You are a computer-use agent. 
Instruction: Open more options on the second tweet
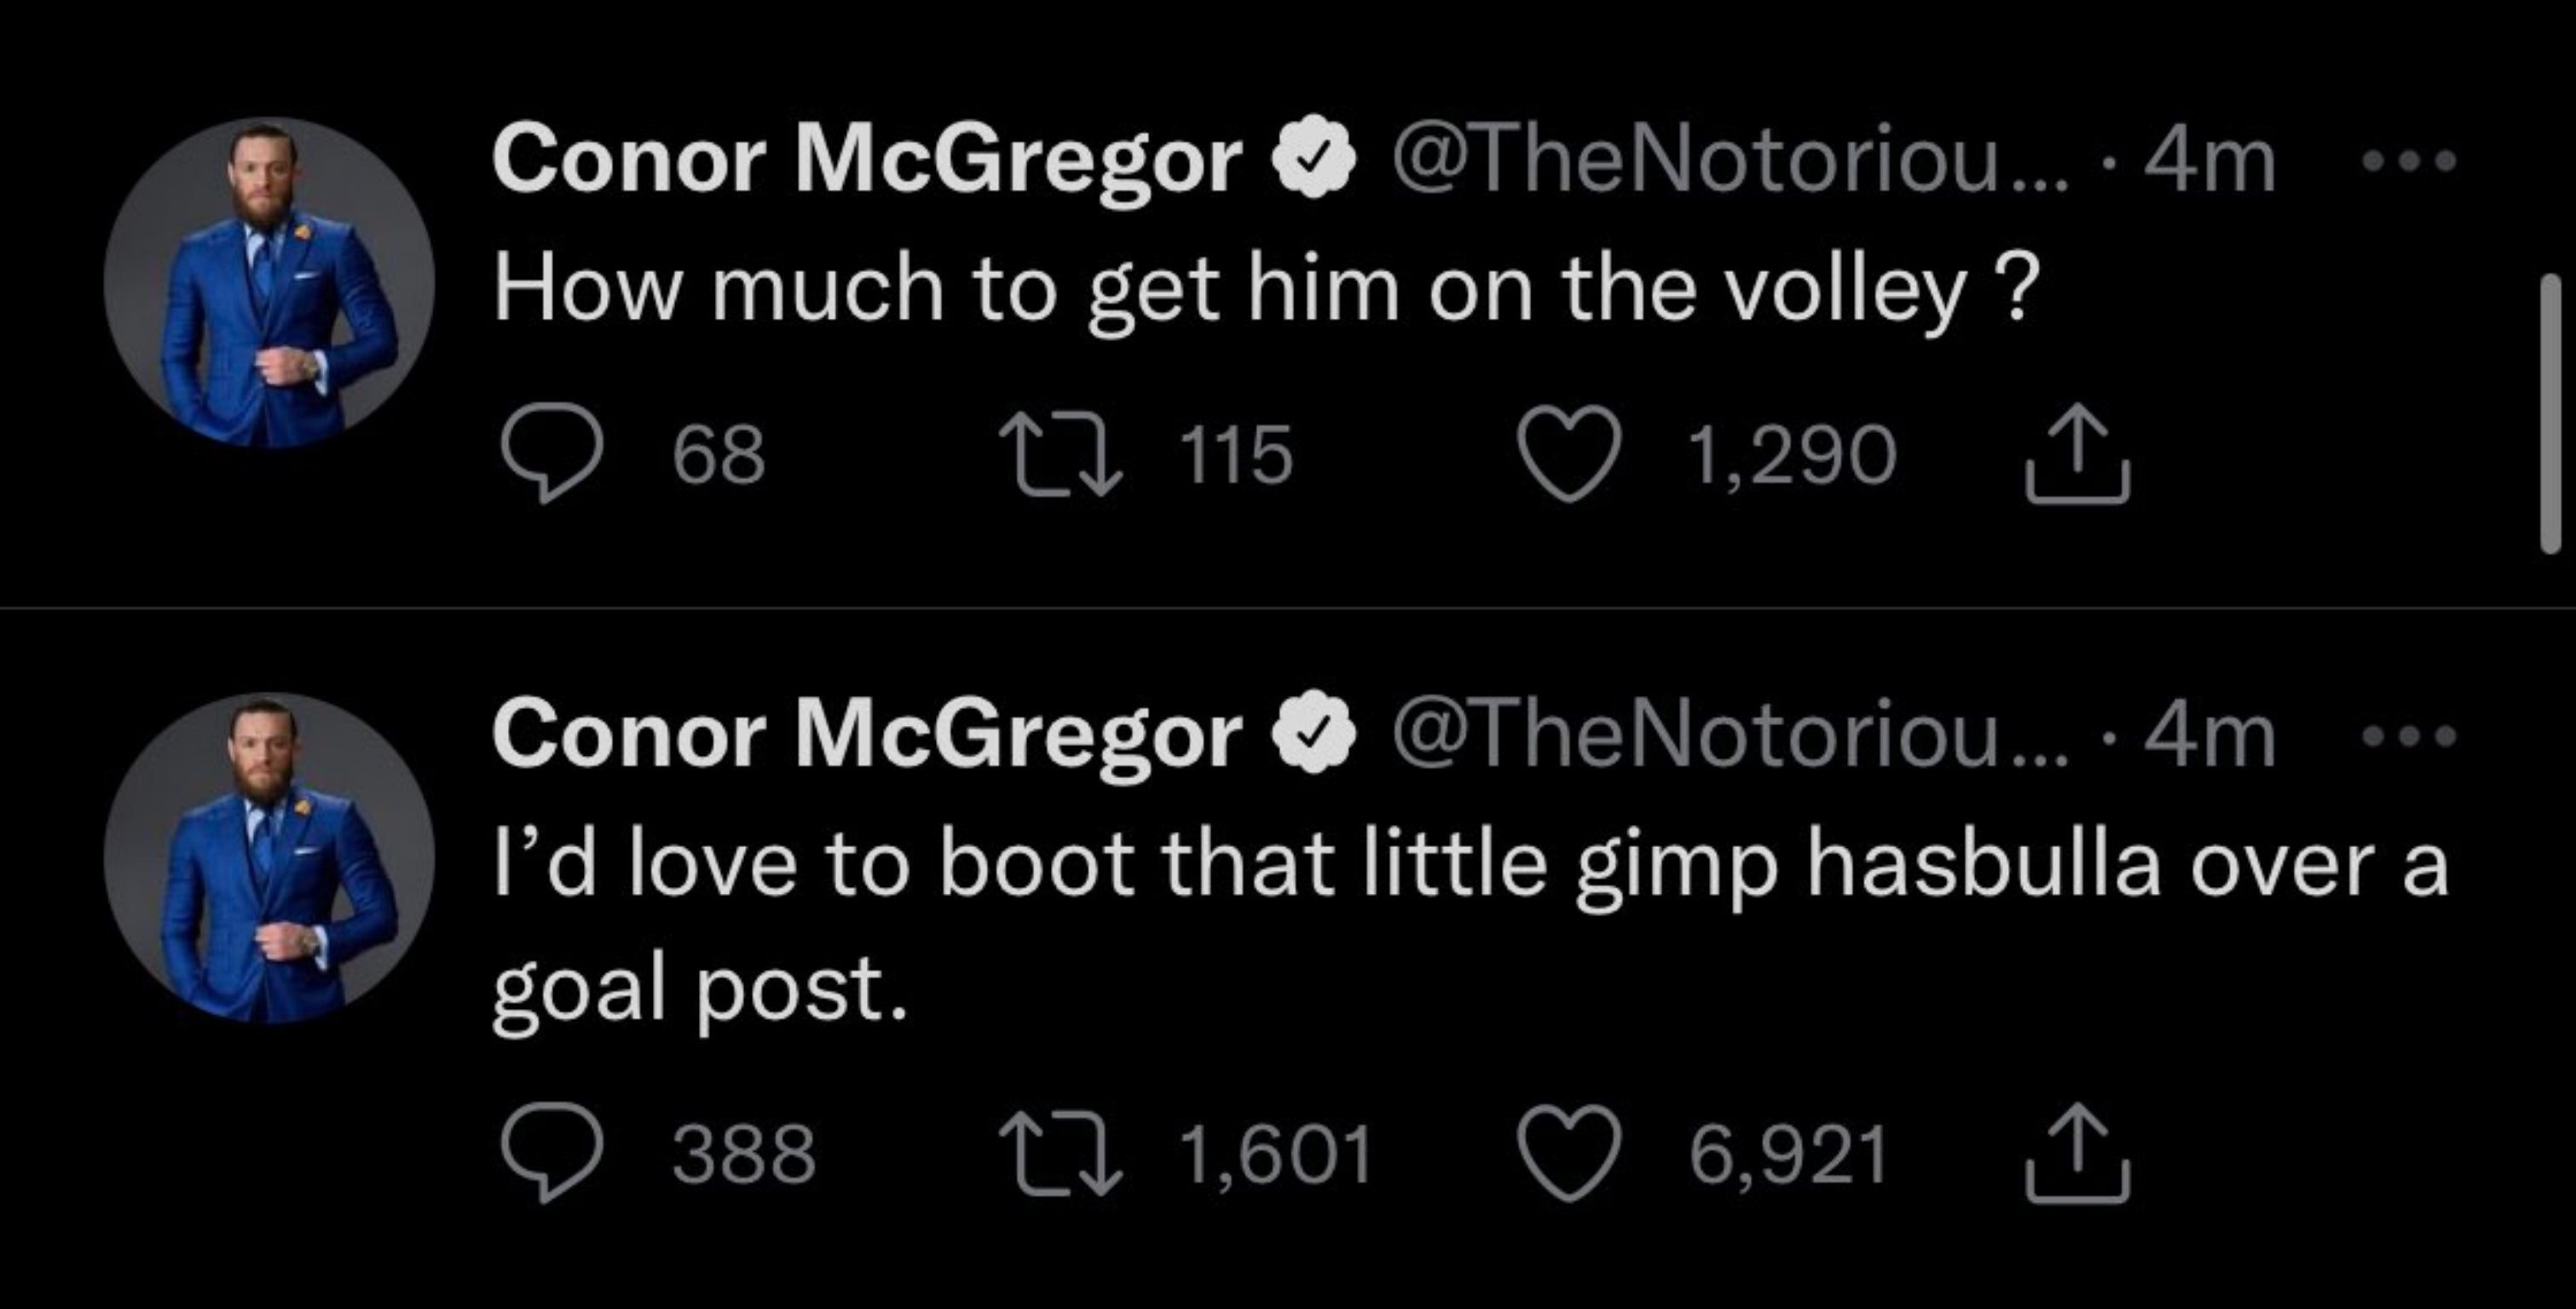(x=2408, y=737)
